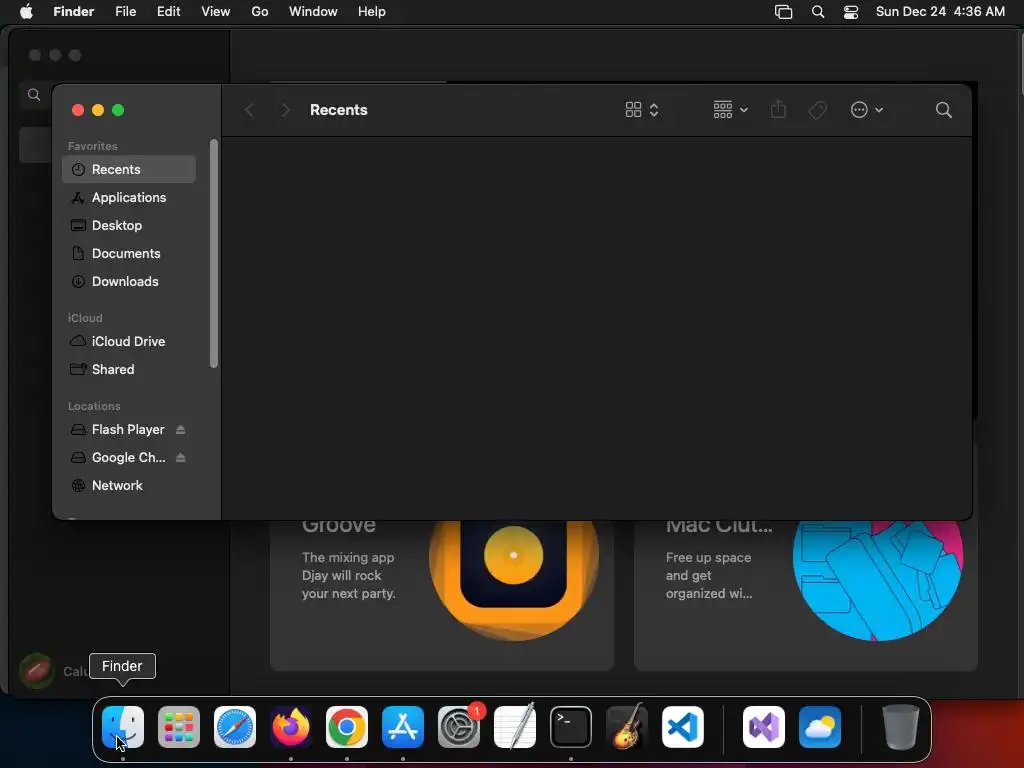Open the File menu

(x=125, y=12)
